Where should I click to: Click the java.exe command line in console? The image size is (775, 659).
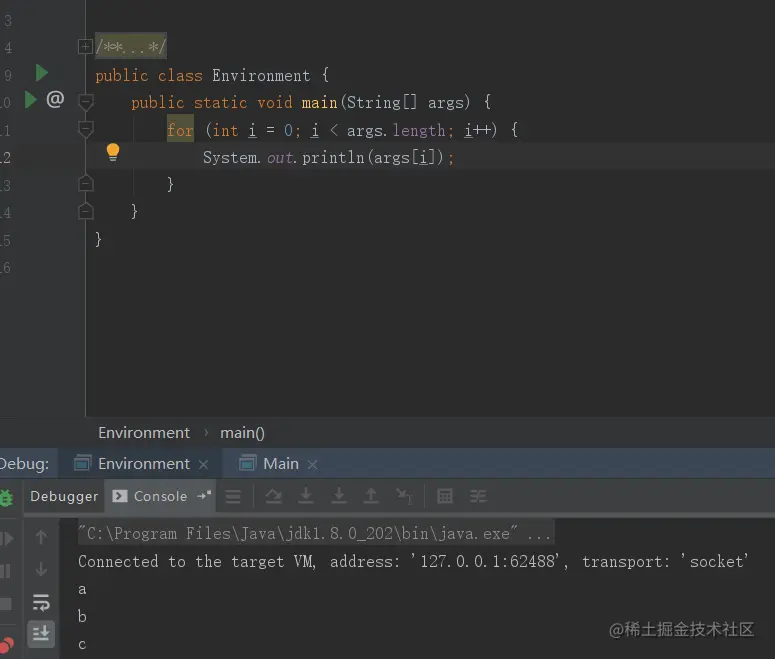pyautogui.click(x=314, y=534)
